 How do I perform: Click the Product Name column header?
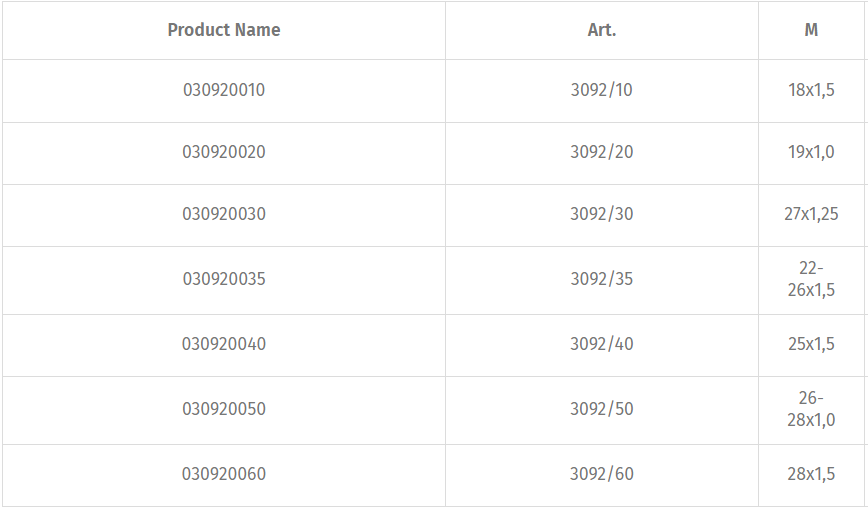(x=224, y=30)
